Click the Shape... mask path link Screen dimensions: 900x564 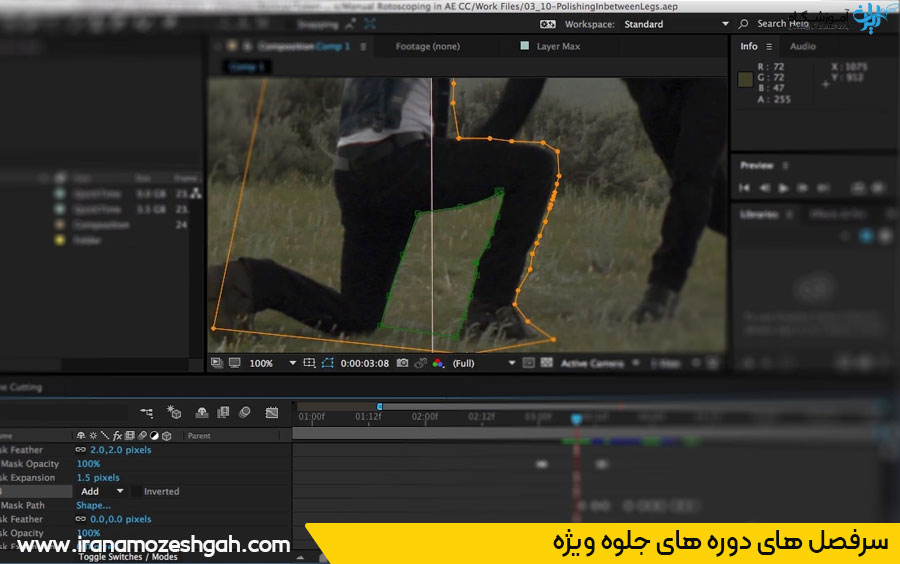pyautogui.click(x=93, y=505)
